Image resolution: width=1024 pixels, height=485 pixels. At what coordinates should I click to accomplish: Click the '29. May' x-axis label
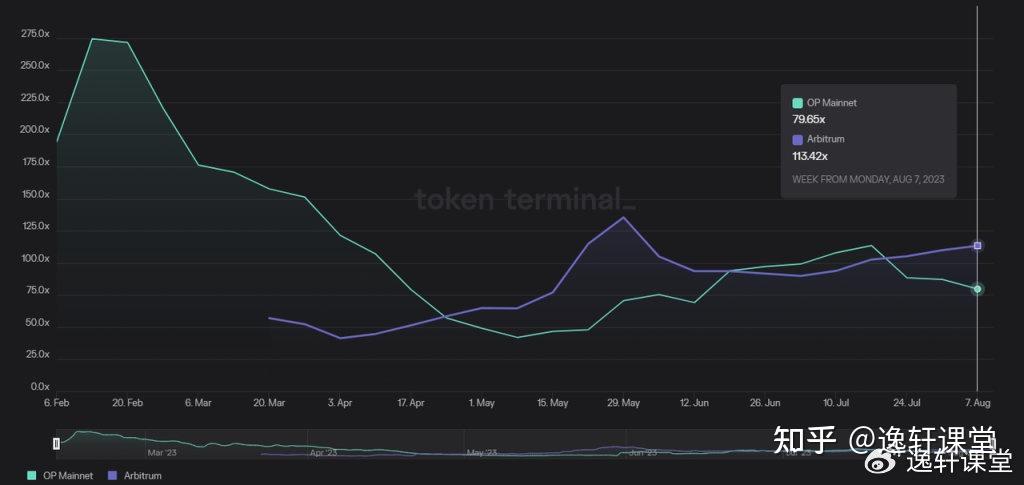tap(623, 403)
